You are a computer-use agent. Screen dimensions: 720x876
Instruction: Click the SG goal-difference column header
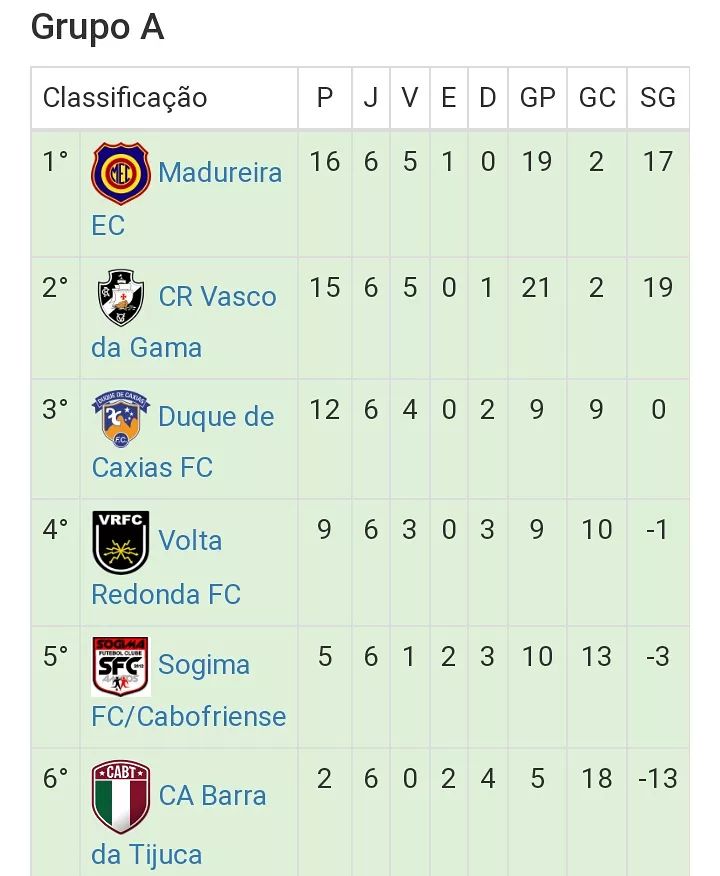658,97
